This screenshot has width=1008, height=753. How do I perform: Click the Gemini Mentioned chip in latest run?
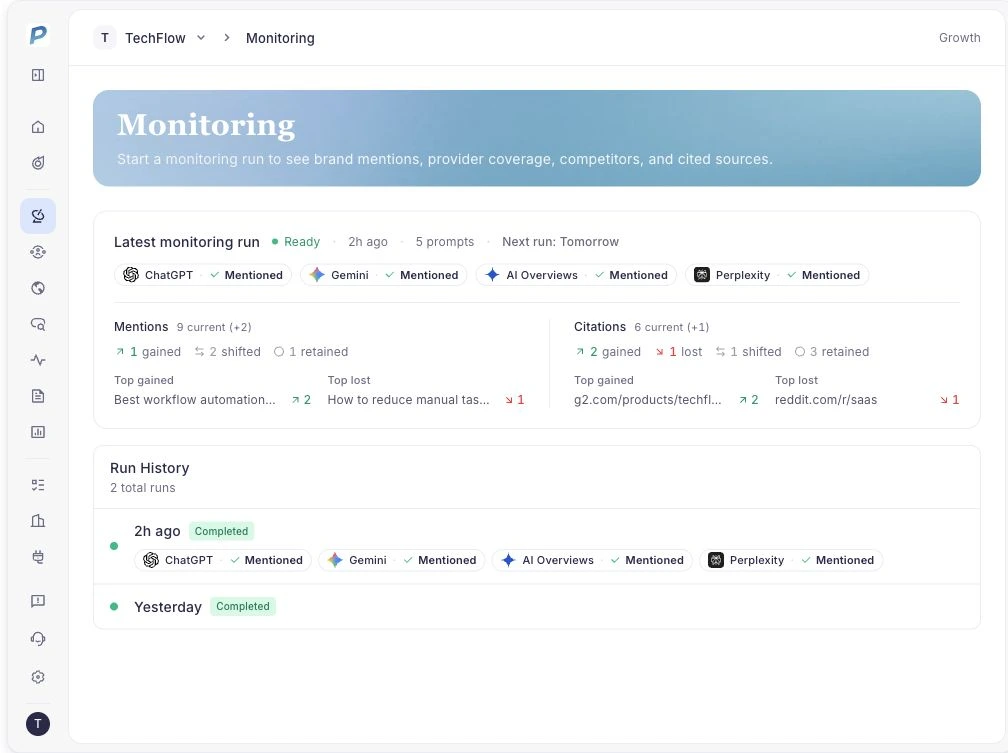click(x=383, y=275)
